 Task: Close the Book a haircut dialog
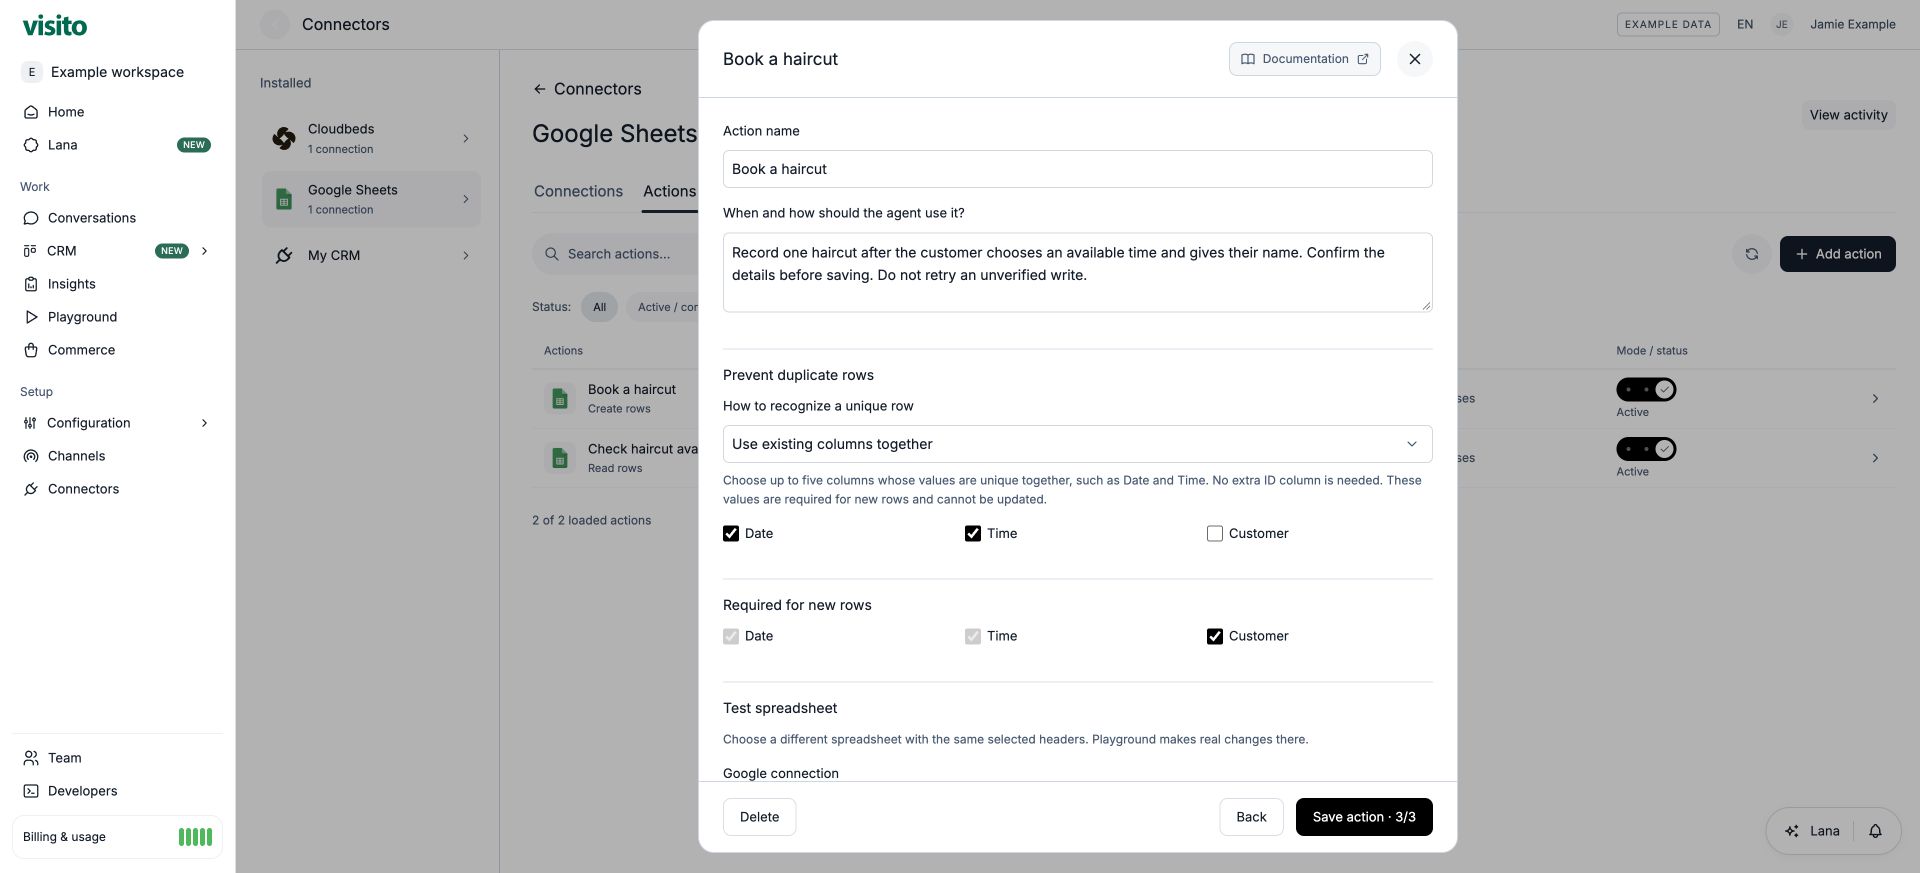pyautogui.click(x=1414, y=59)
